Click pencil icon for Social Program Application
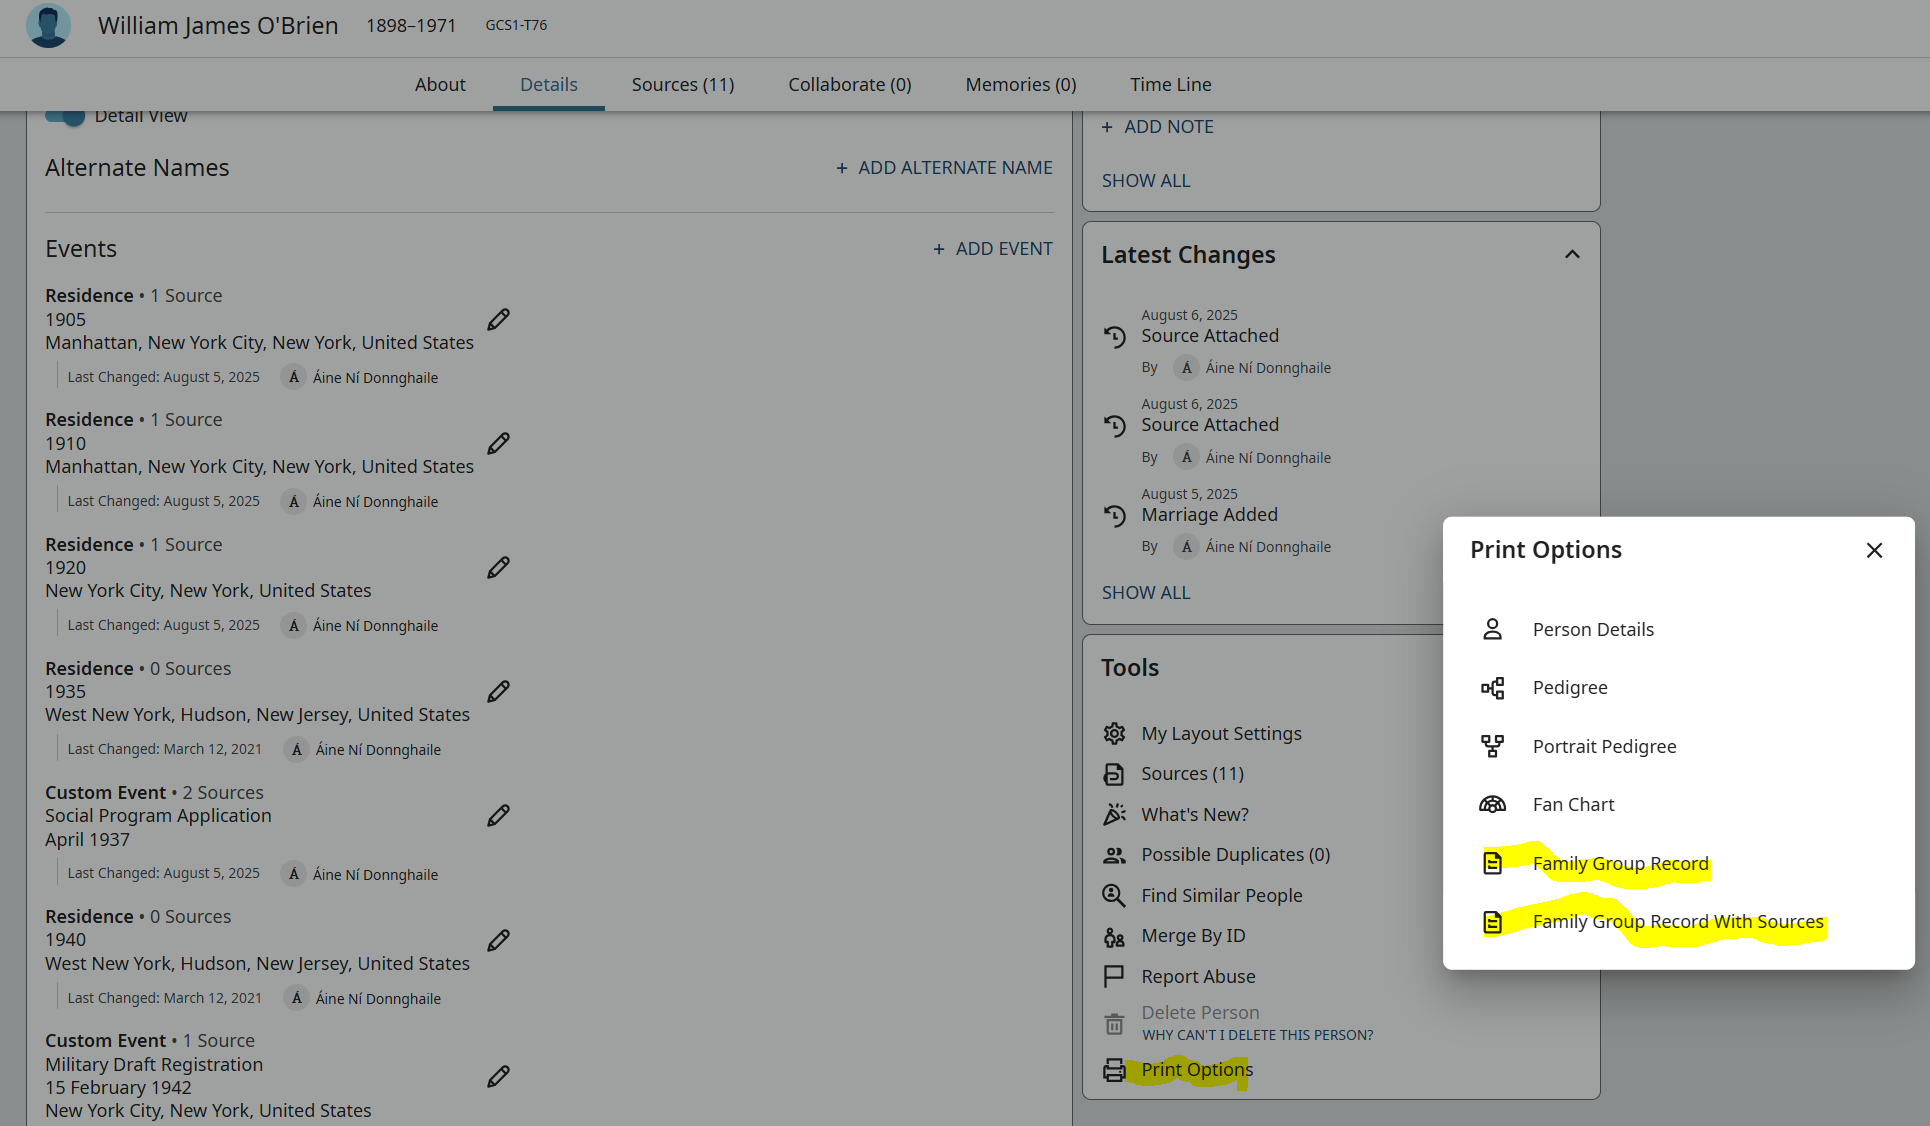This screenshot has width=1930, height=1126. tap(498, 816)
